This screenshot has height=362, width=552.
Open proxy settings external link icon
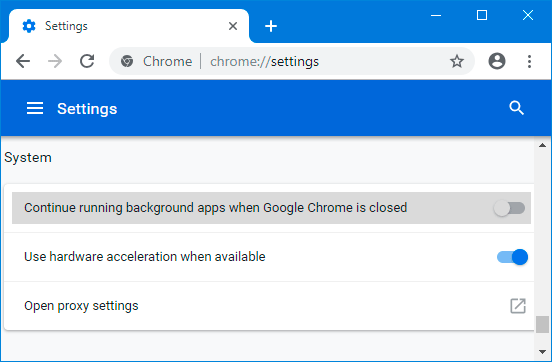[x=518, y=306]
